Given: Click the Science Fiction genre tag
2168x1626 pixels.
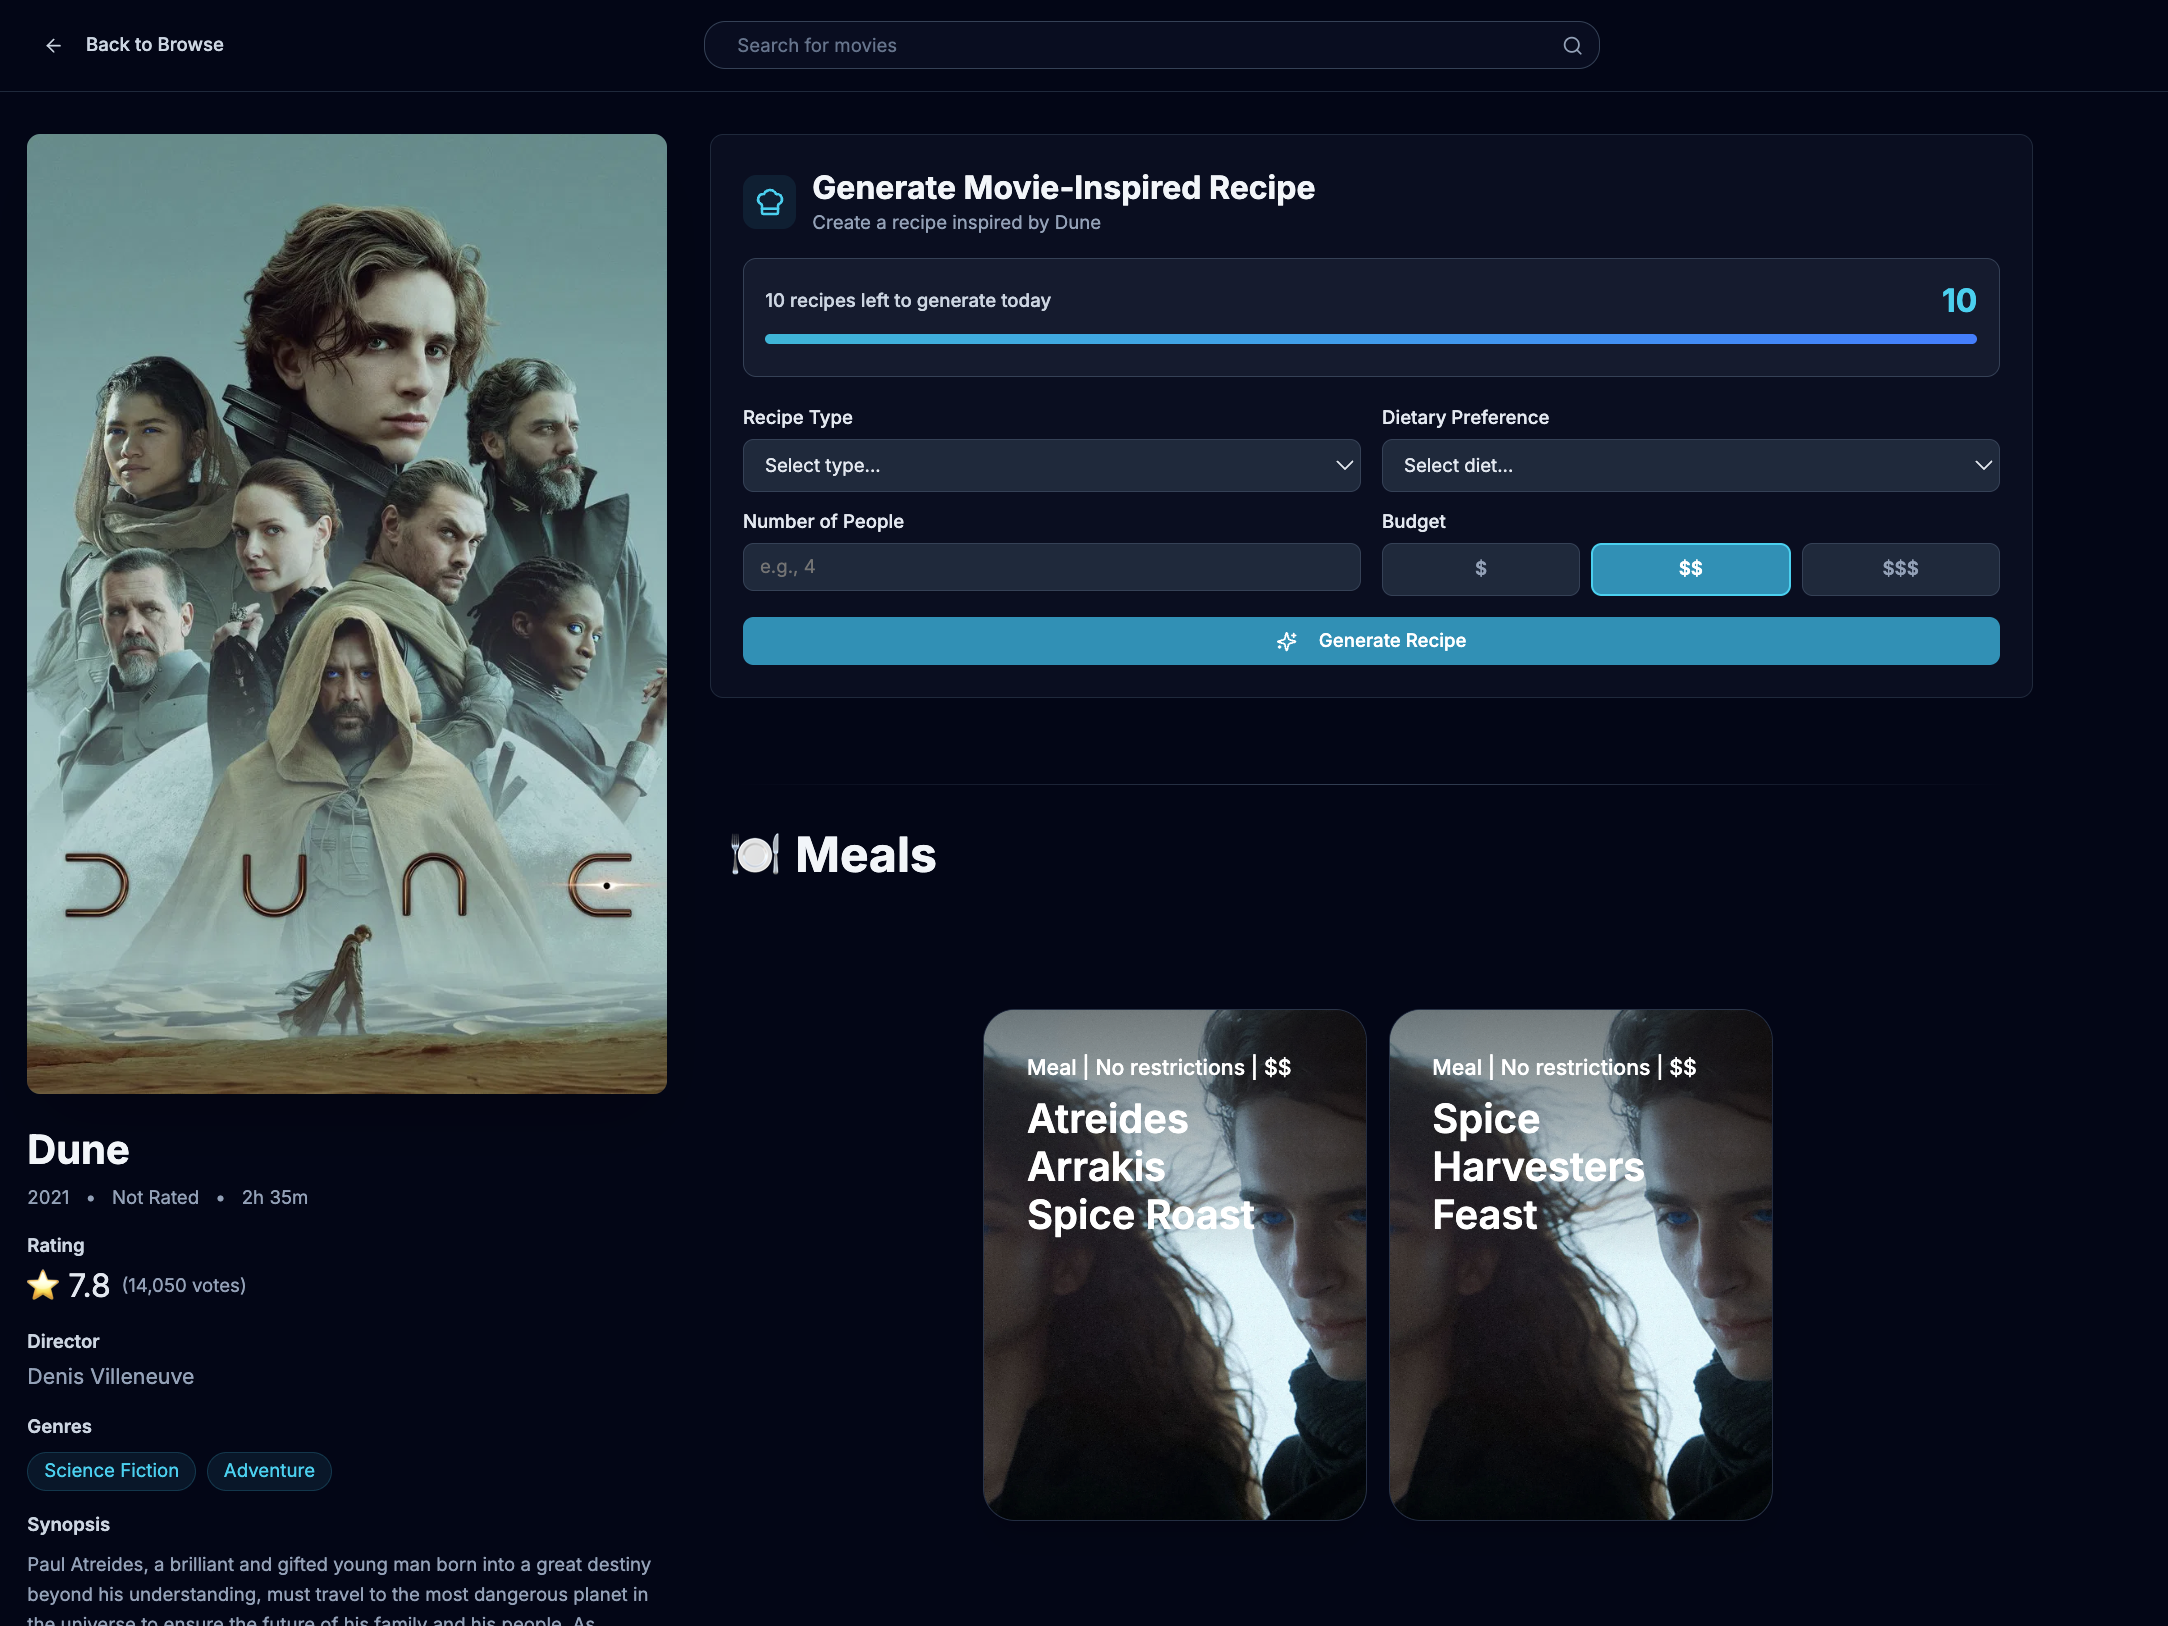Looking at the screenshot, I should (x=111, y=1471).
